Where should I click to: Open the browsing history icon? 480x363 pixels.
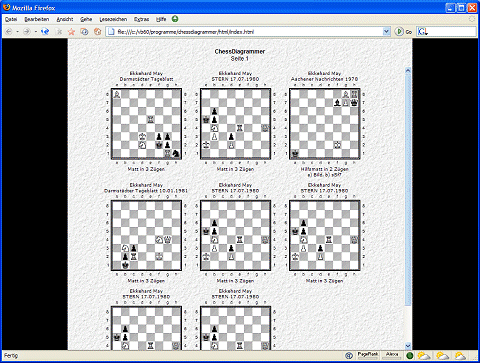tap(84, 32)
